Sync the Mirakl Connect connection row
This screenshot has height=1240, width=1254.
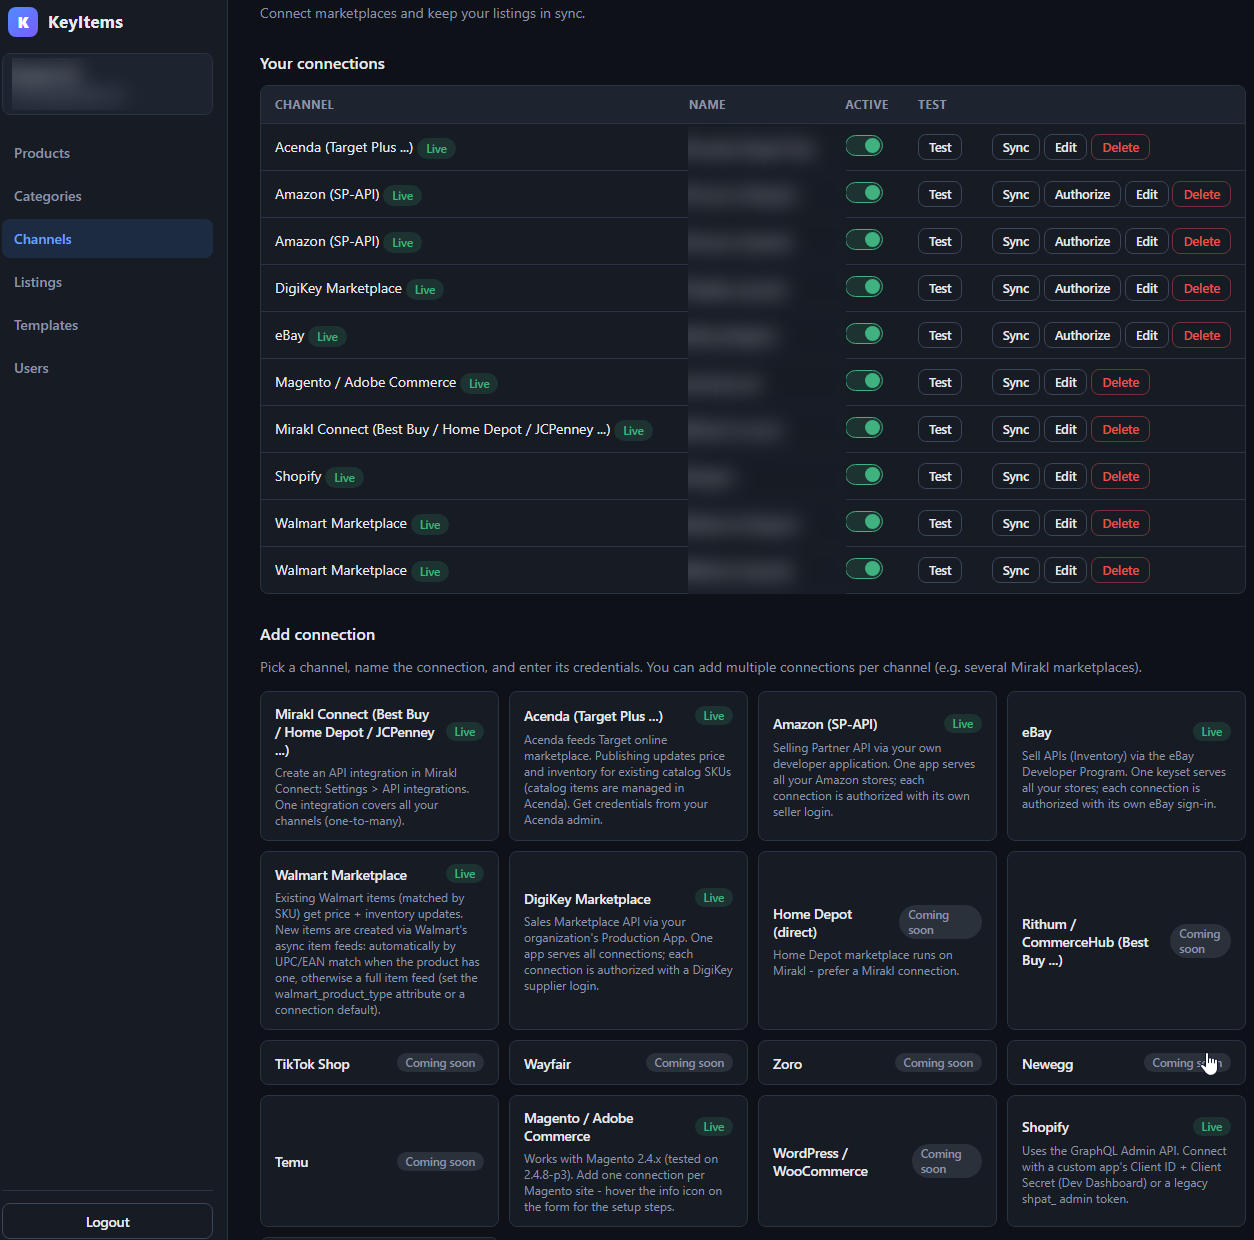click(1016, 429)
